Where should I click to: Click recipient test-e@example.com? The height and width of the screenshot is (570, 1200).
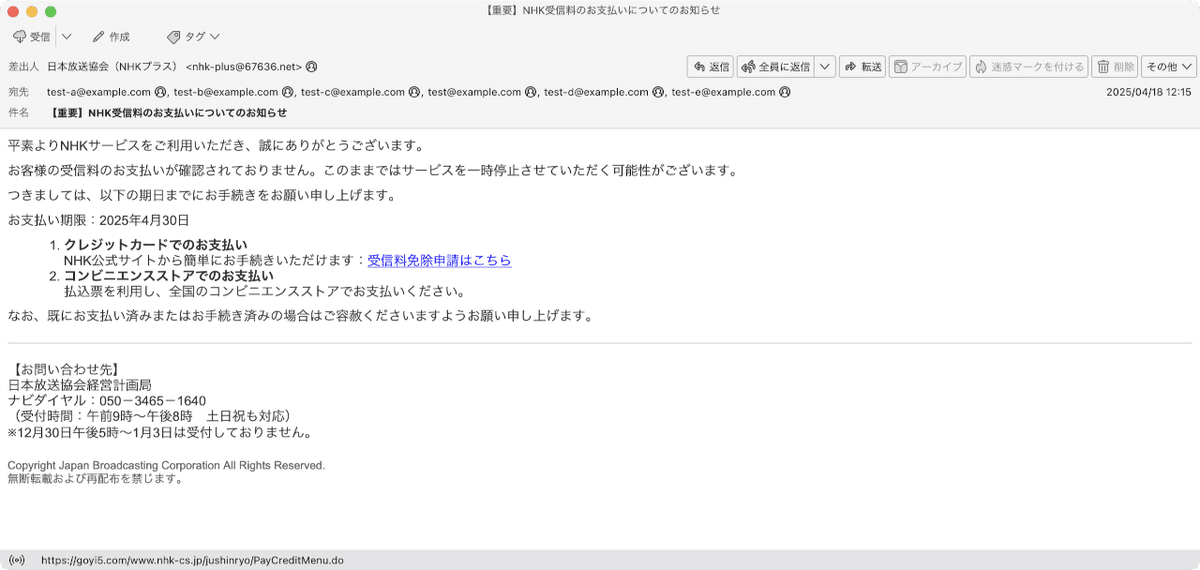(724, 92)
